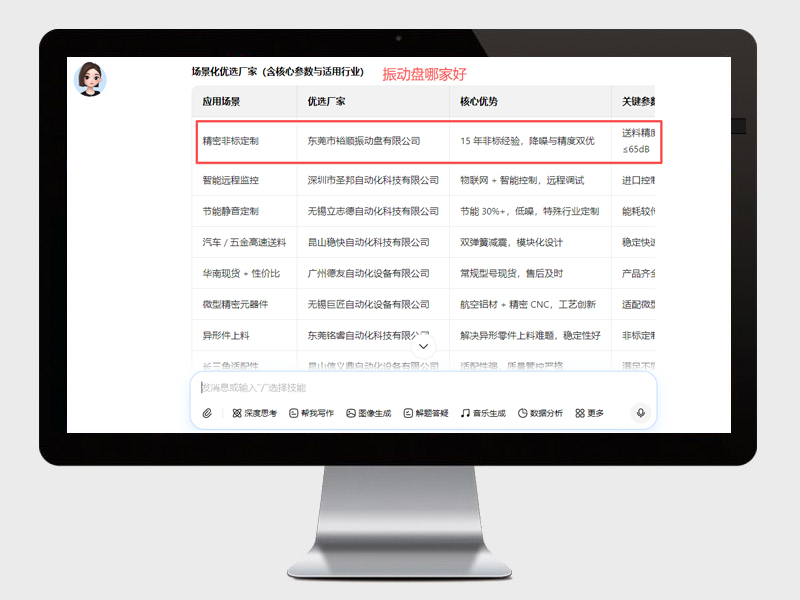Click the assistant avatar image
Image resolution: width=800 pixels, height=600 pixels.
pos(91,79)
